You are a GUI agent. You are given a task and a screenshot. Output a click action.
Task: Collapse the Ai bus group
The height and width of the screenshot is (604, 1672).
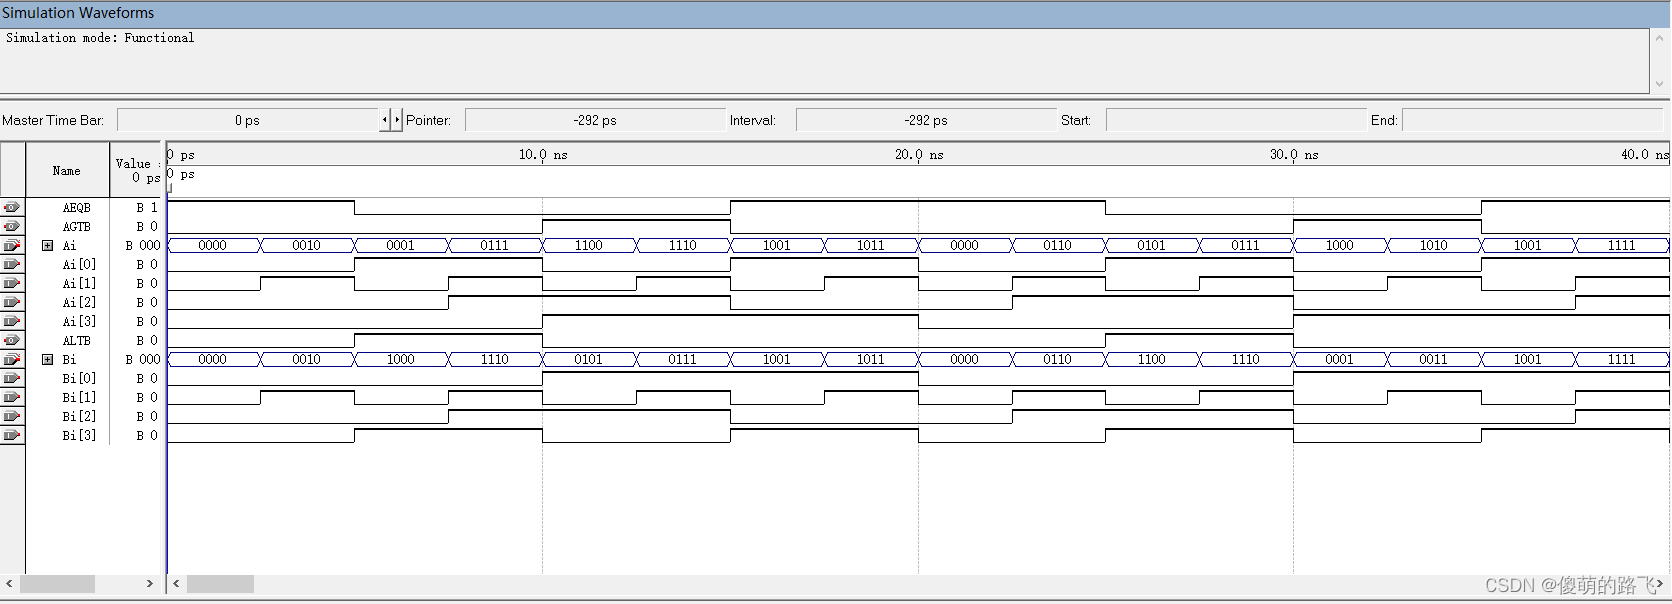[x=47, y=245]
